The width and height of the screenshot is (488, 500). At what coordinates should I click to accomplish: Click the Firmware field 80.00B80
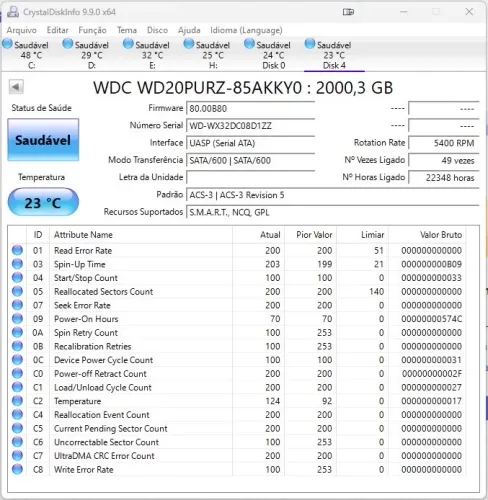pos(250,109)
